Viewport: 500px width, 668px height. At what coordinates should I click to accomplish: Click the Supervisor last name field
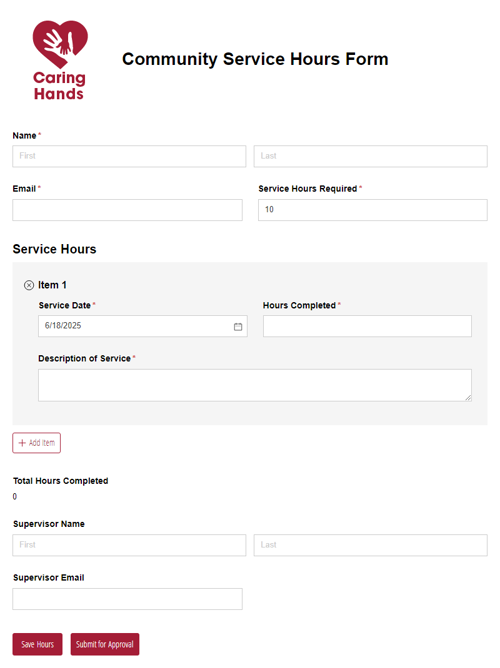coord(371,545)
